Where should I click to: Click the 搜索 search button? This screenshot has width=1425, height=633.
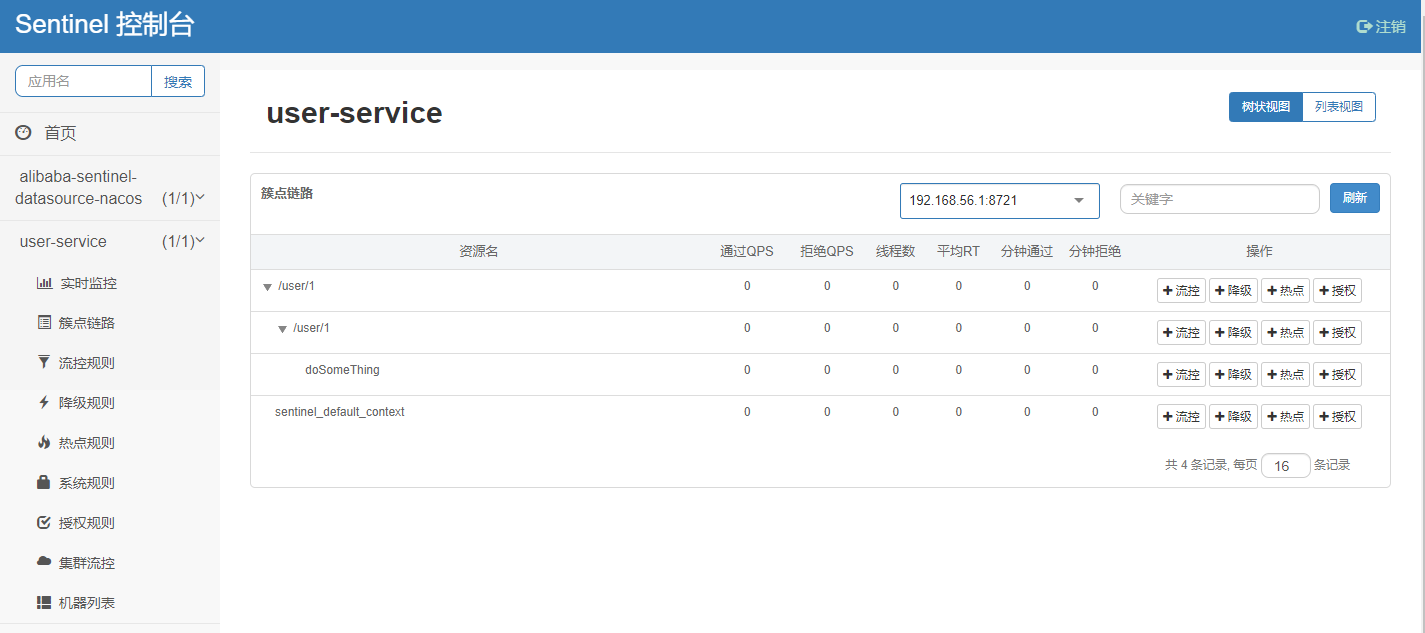tap(178, 81)
